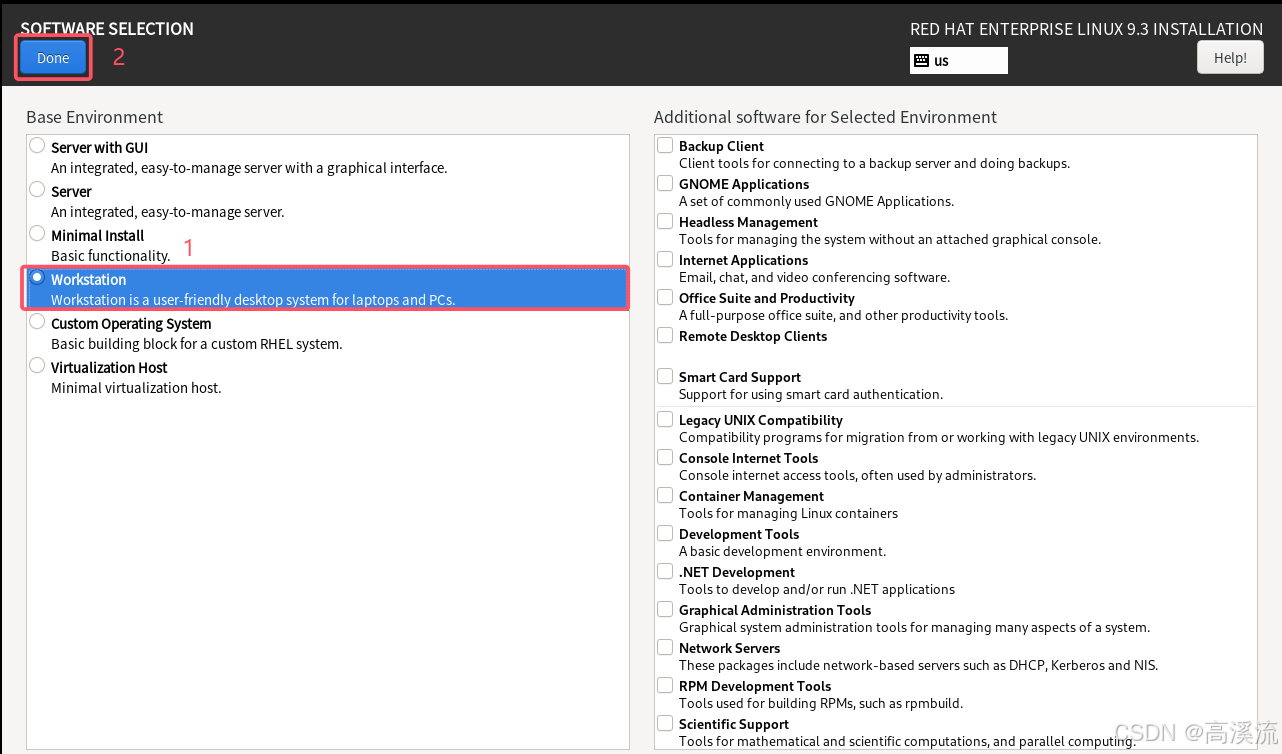Choose the Custom Operating System radio button

[x=37, y=321]
